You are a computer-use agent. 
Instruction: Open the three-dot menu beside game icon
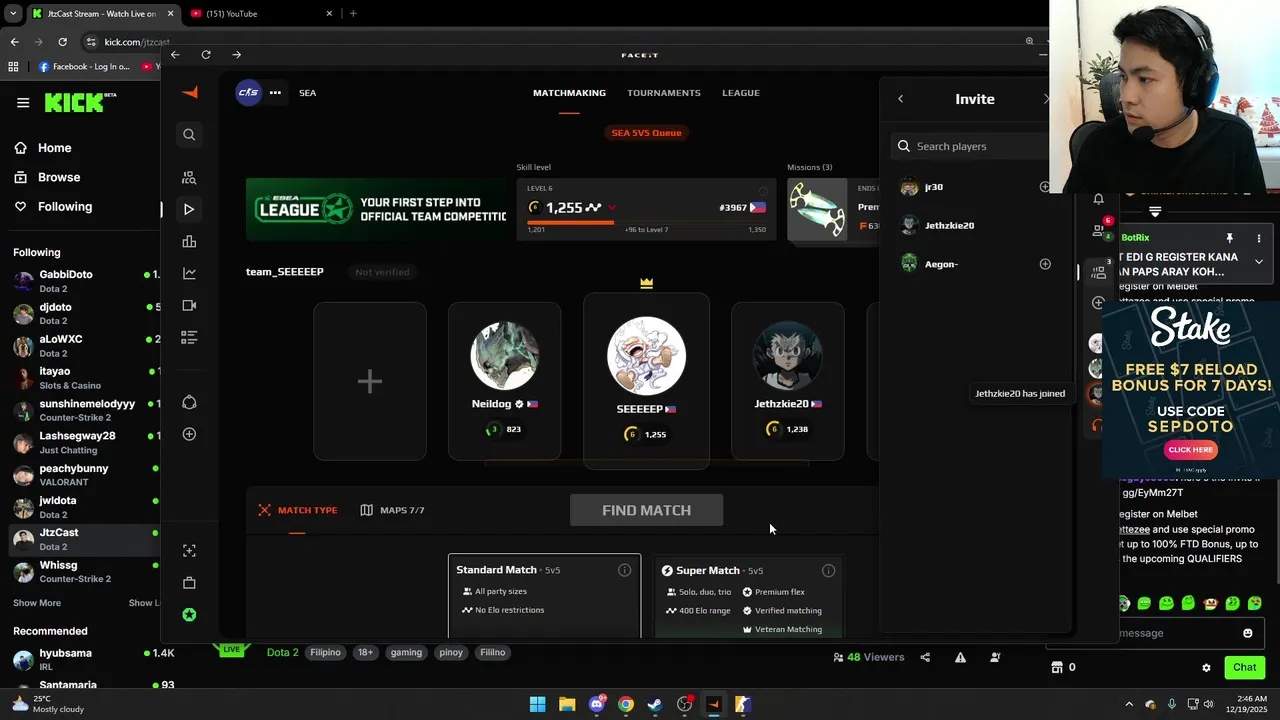275,93
